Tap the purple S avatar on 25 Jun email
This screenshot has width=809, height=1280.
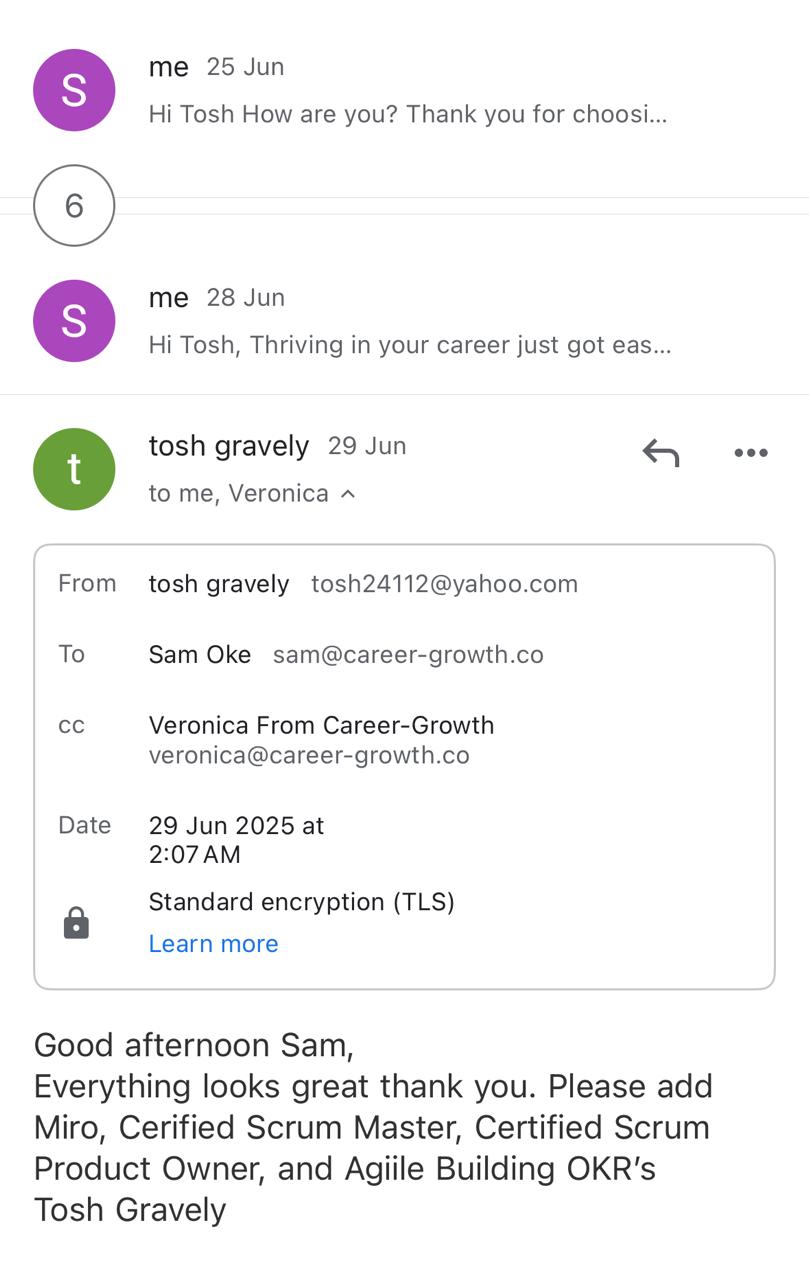click(x=74, y=90)
